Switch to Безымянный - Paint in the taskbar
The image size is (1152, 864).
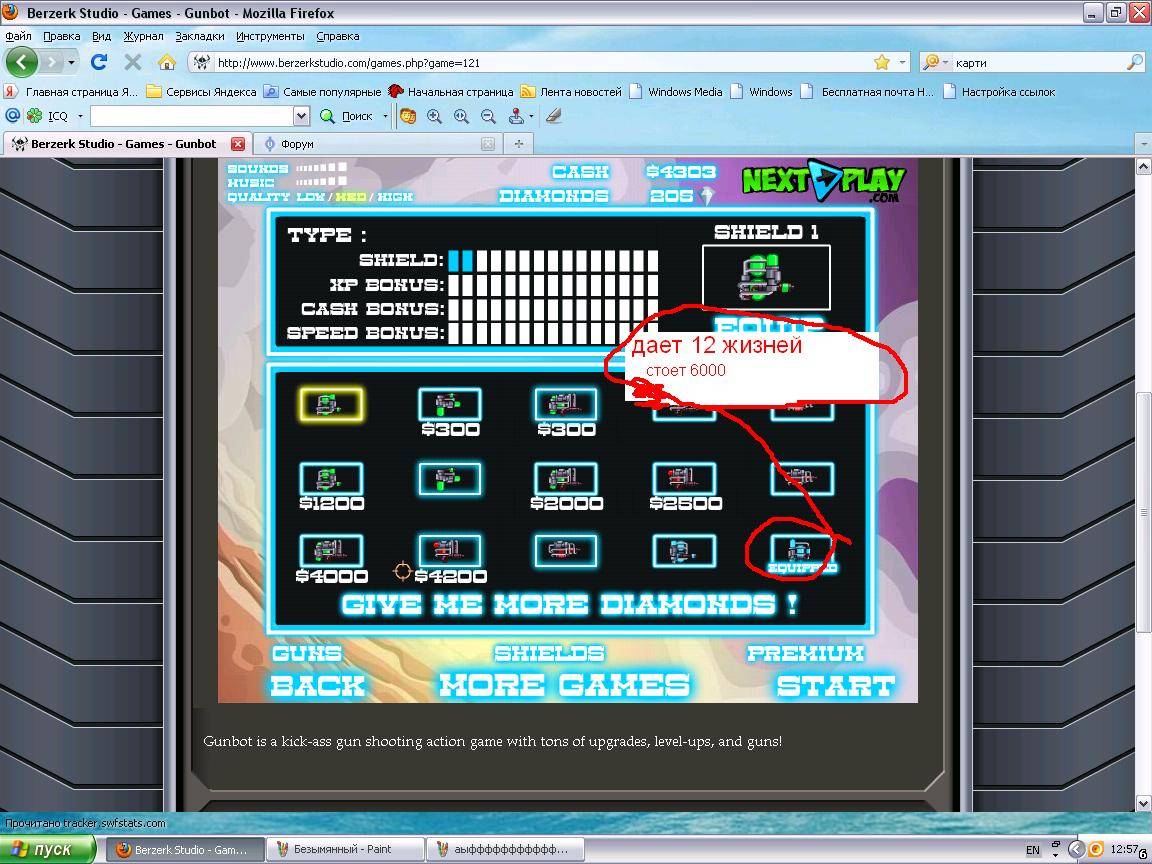(345, 849)
